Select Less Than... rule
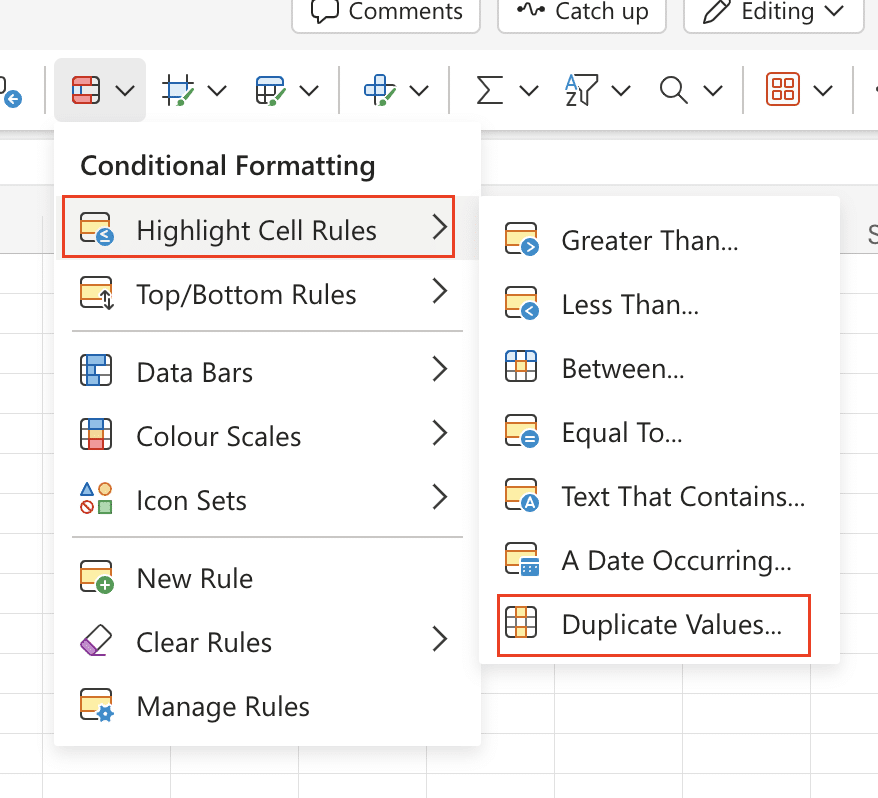878x798 pixels. point(659,304)
